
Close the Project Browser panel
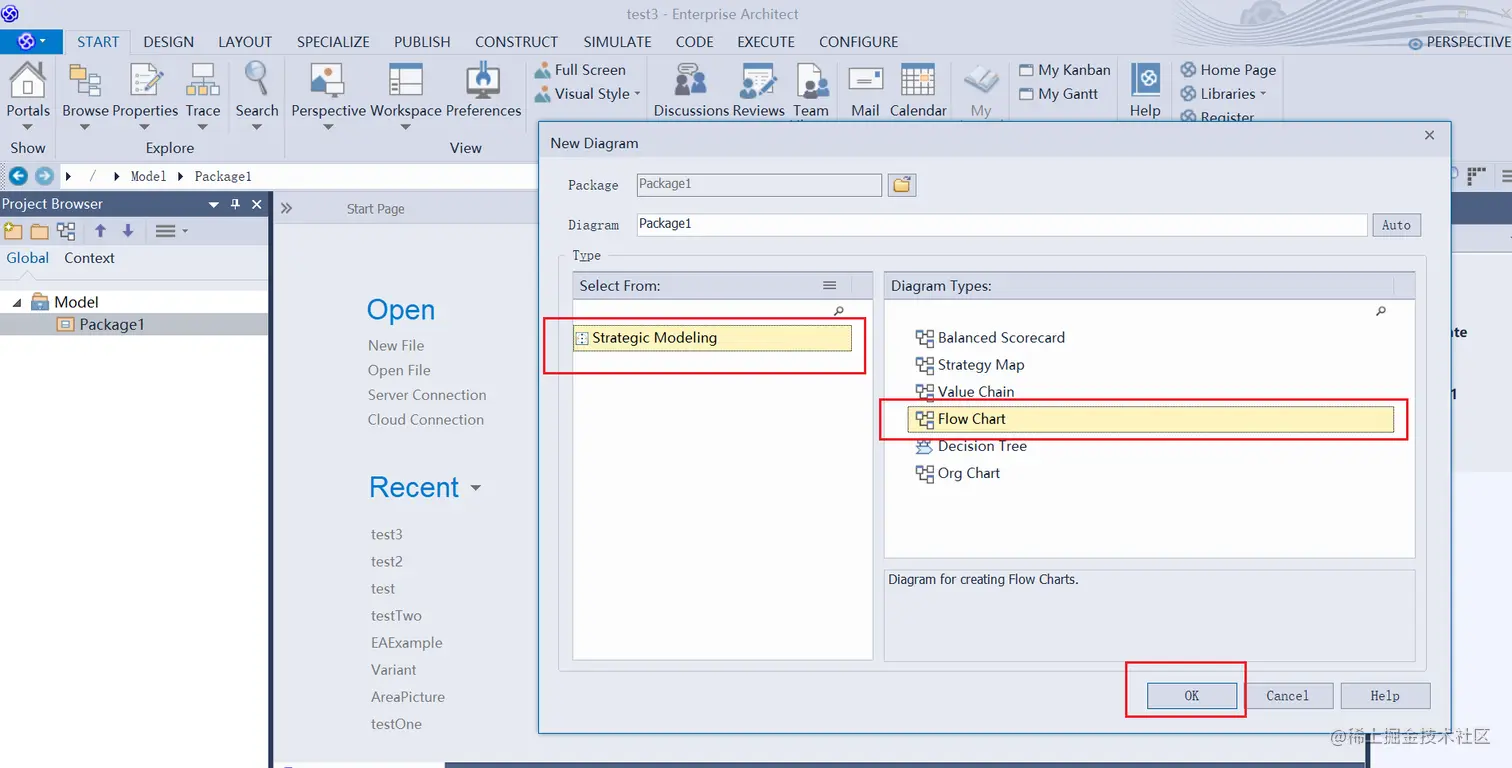pyautogui.click(x=257, y=204)
